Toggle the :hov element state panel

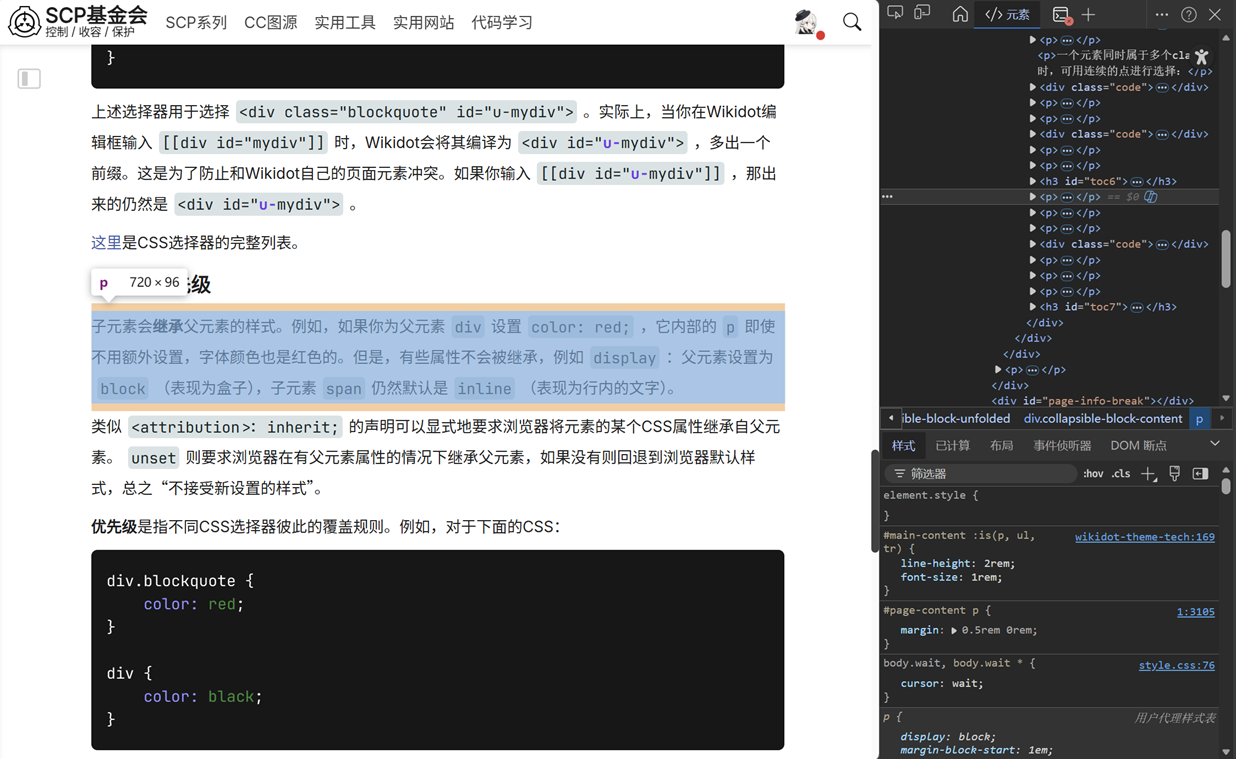click(1093, 474)
